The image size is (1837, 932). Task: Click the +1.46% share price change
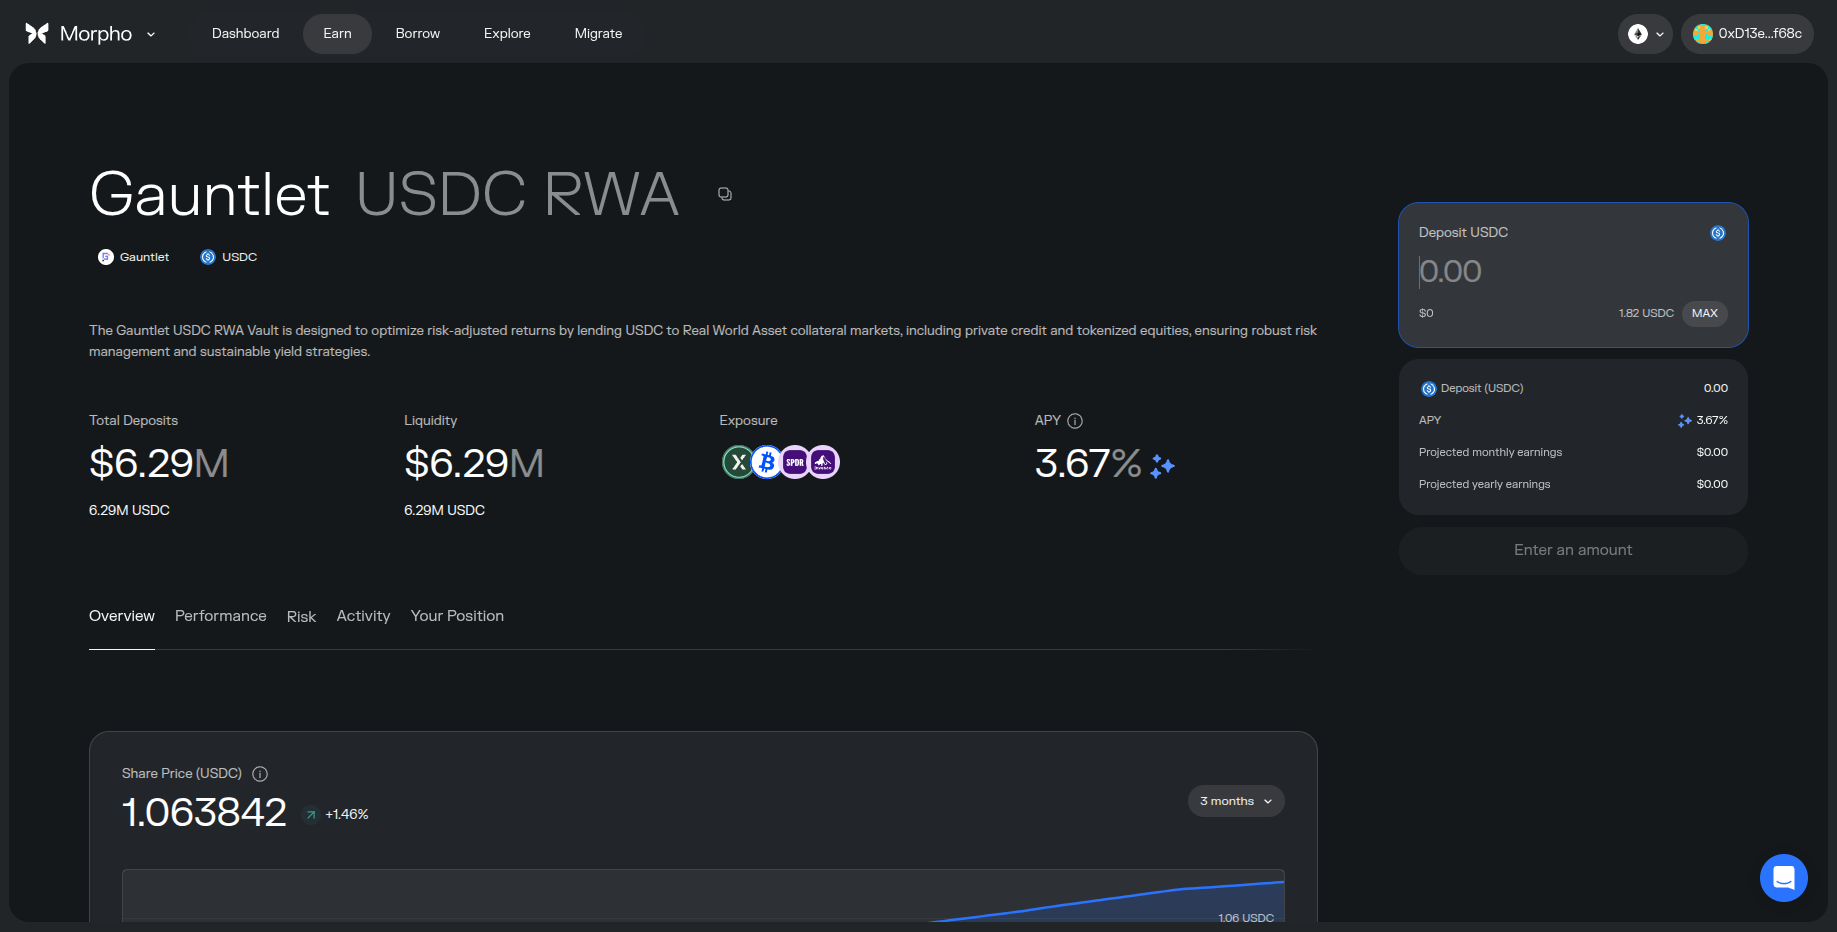pos(347,814)
